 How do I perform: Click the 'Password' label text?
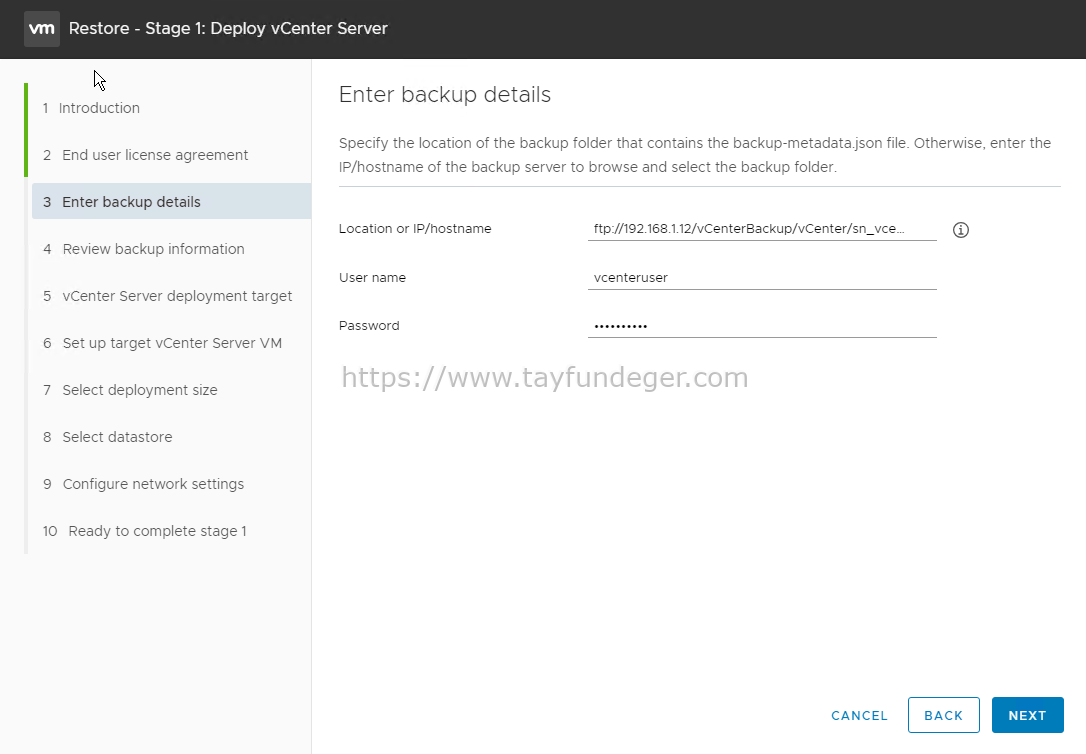(x=369, y=325)
